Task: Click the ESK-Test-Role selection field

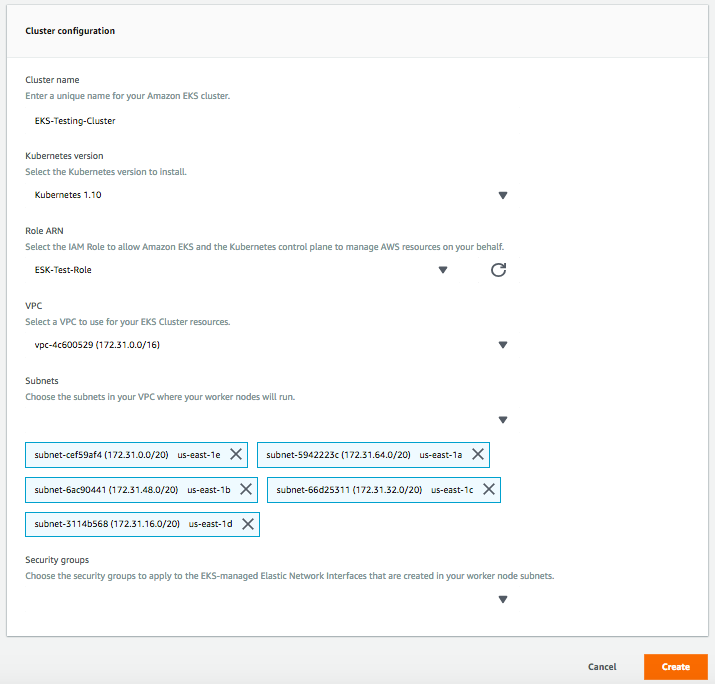Action: (x=242, y=270)
